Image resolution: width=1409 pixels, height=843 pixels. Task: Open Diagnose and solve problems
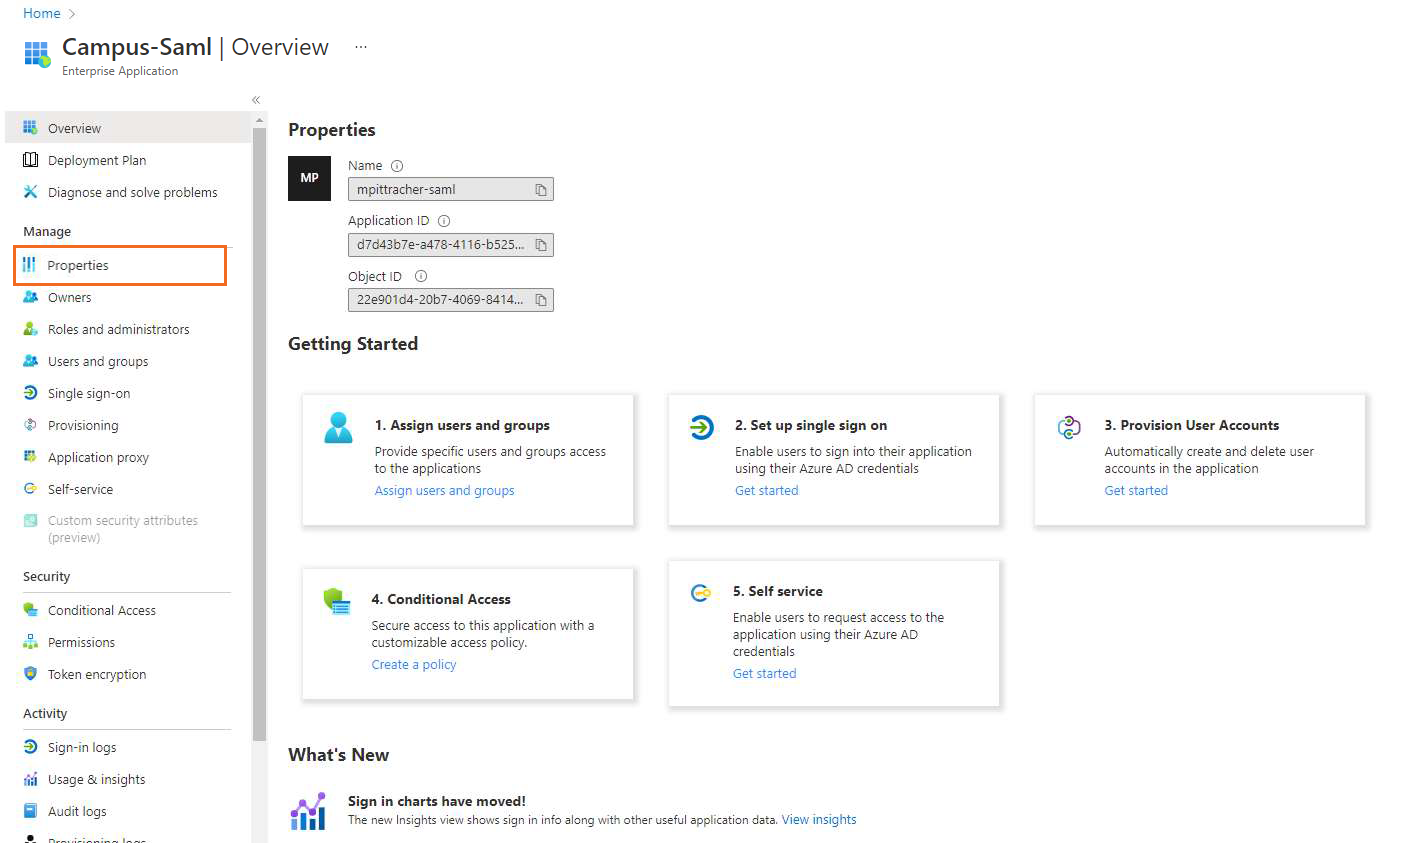[132, 192]
